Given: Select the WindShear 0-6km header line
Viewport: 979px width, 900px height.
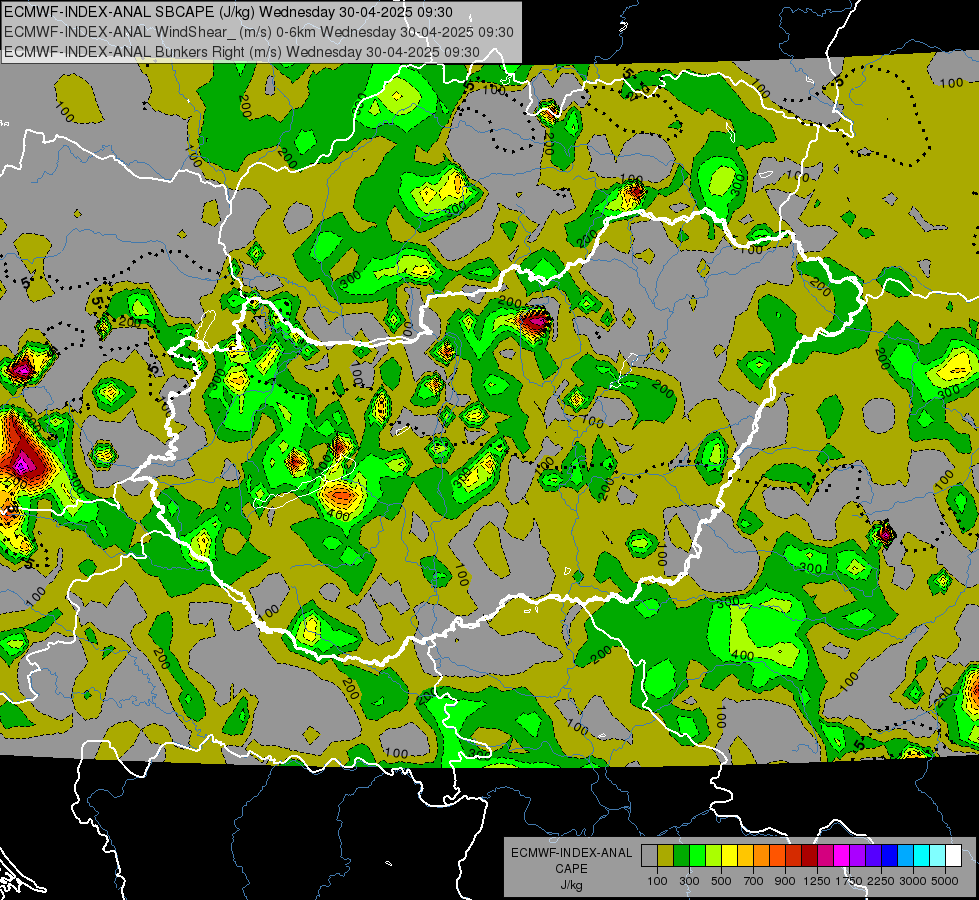Looking at the screenshot, I should pos(258,32).
